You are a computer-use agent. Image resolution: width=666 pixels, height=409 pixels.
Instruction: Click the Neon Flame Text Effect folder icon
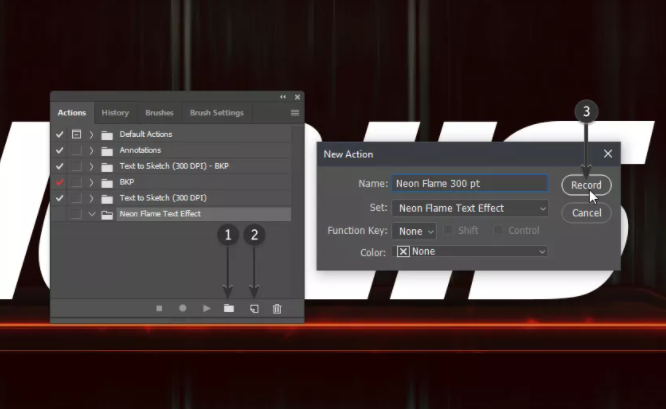[x=107, y=214]
